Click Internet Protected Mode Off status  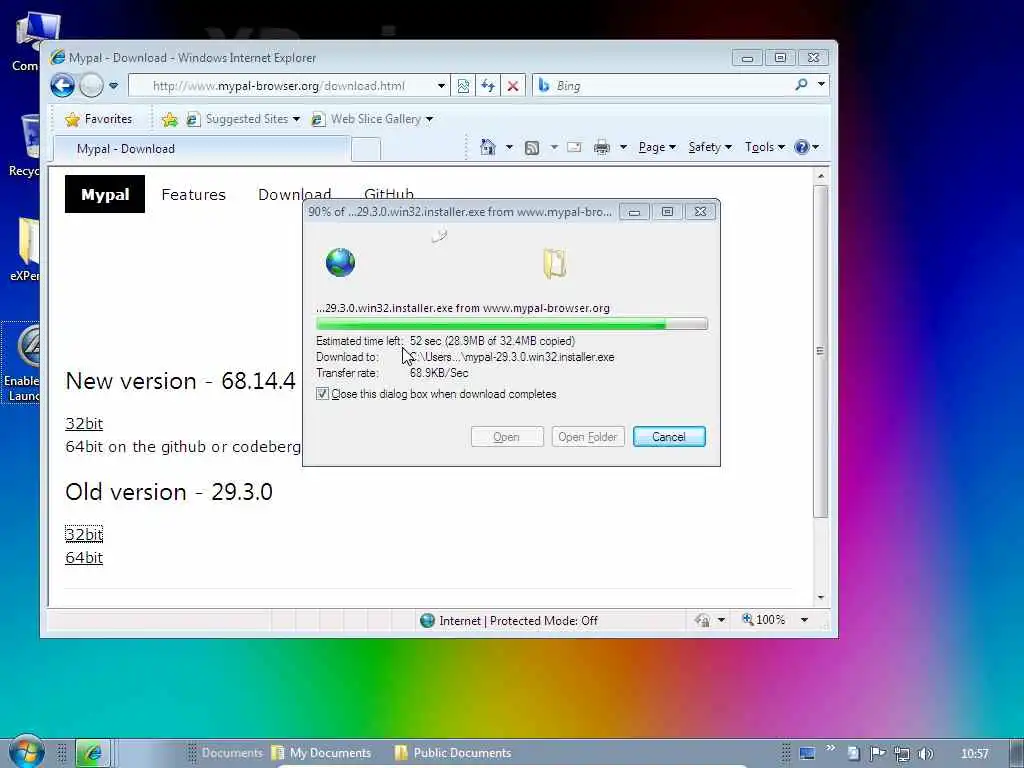(509, 620)
